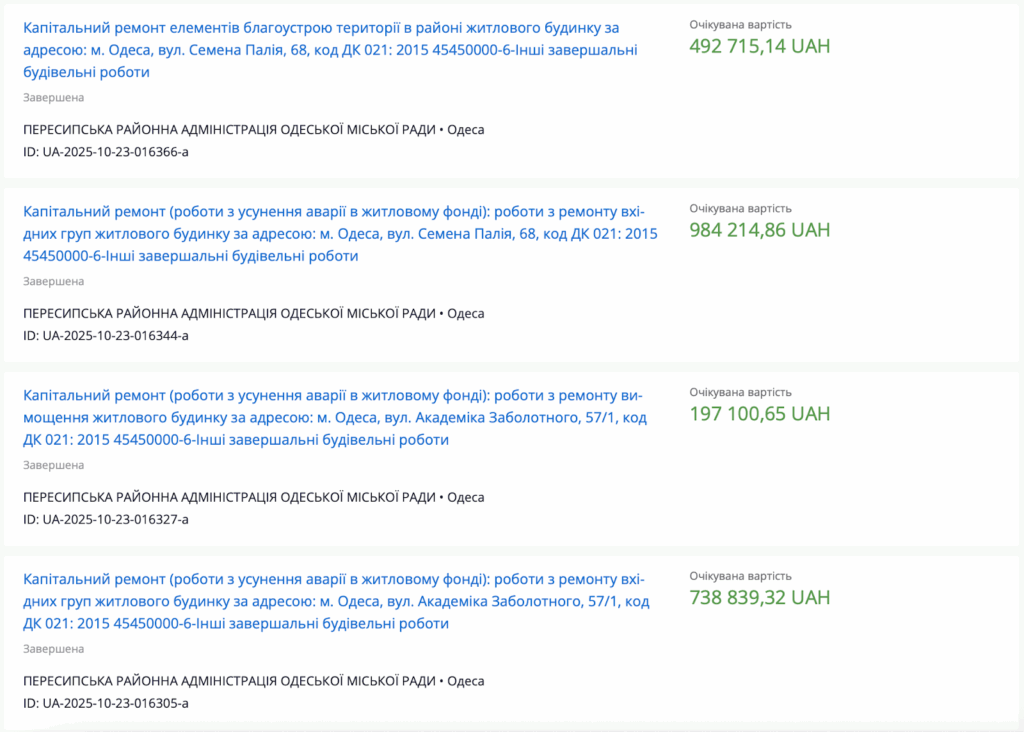Image resolution: width=1024 pixels, height=732 pixels.
Task: Click Очікувана вартість label above 984 214,86 UAH
Action: (740, 208)
